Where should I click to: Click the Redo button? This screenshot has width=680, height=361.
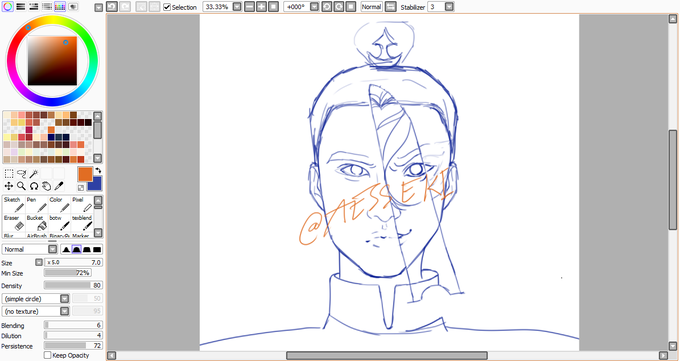coord(125,7)
